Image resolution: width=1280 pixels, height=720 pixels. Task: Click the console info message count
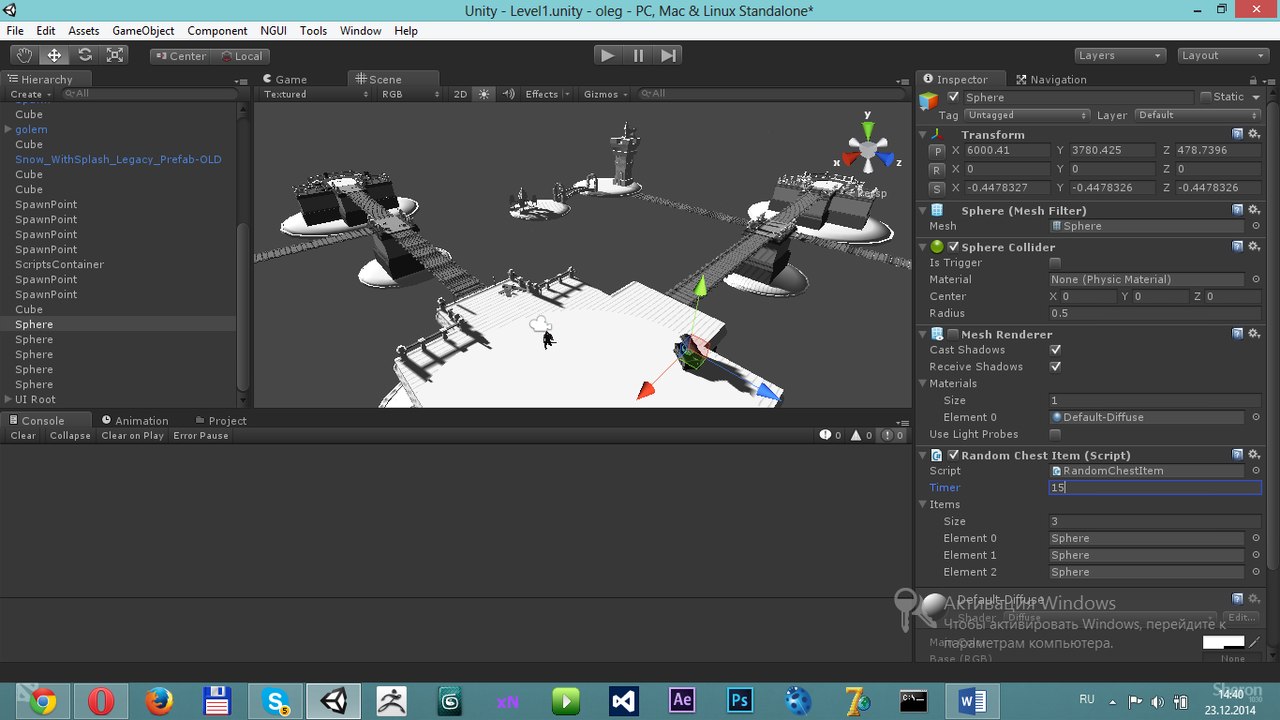pos(831,436)
